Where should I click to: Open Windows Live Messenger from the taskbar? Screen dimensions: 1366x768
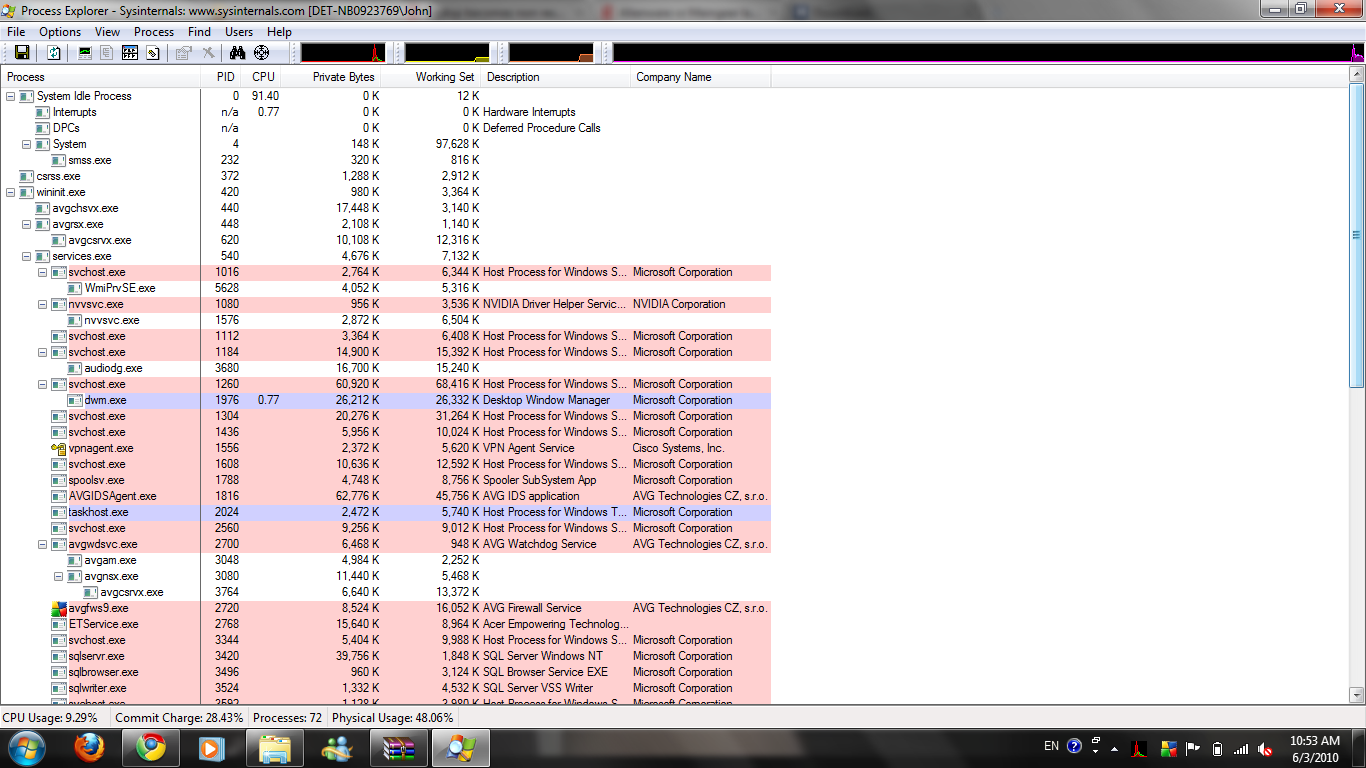(336, 747)
